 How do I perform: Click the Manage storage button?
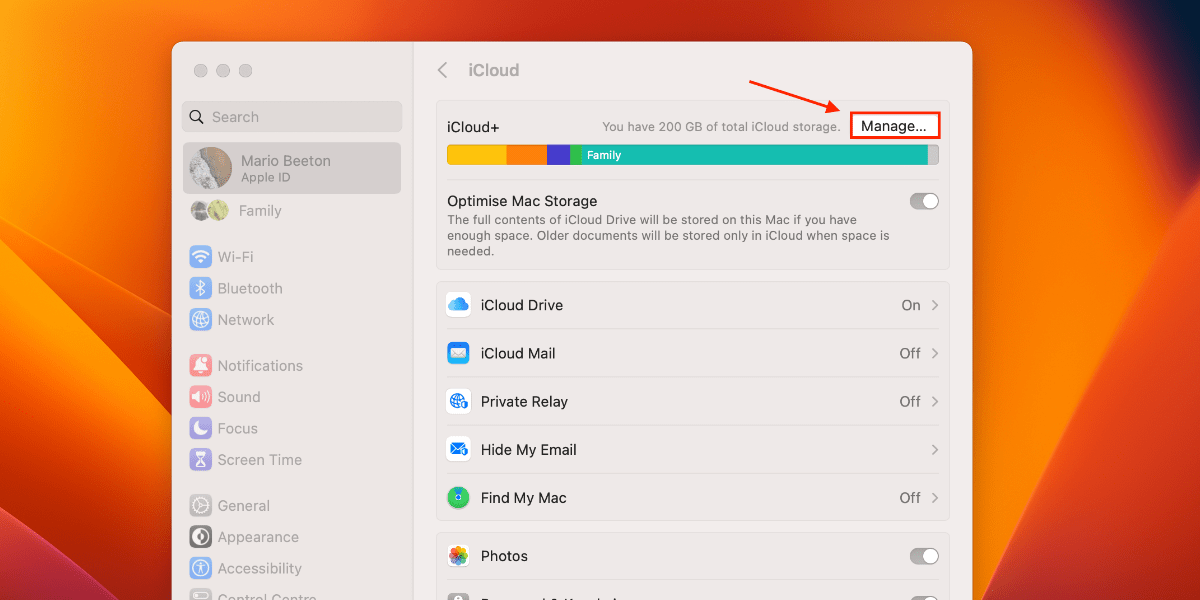click(x=893, y=124)
